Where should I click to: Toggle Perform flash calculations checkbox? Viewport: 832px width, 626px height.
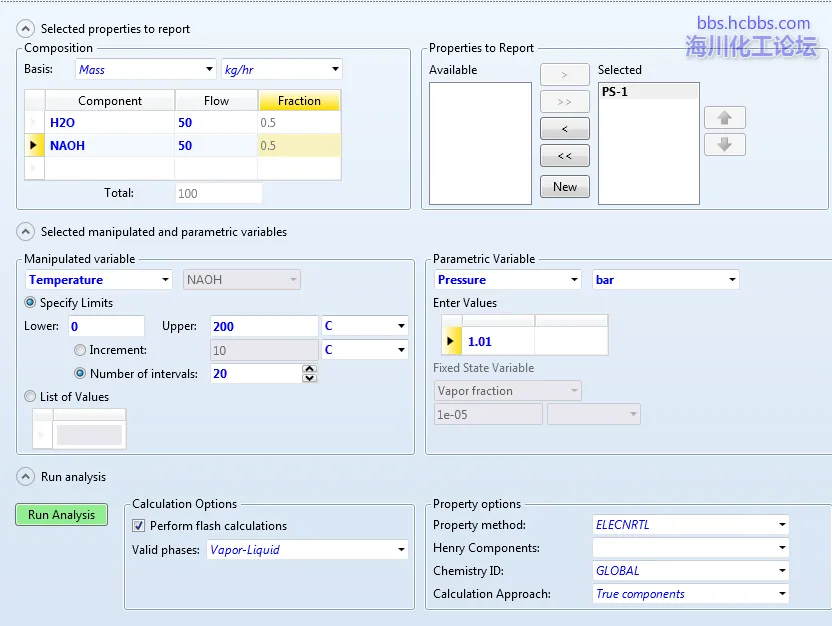(x=140, y=526)
